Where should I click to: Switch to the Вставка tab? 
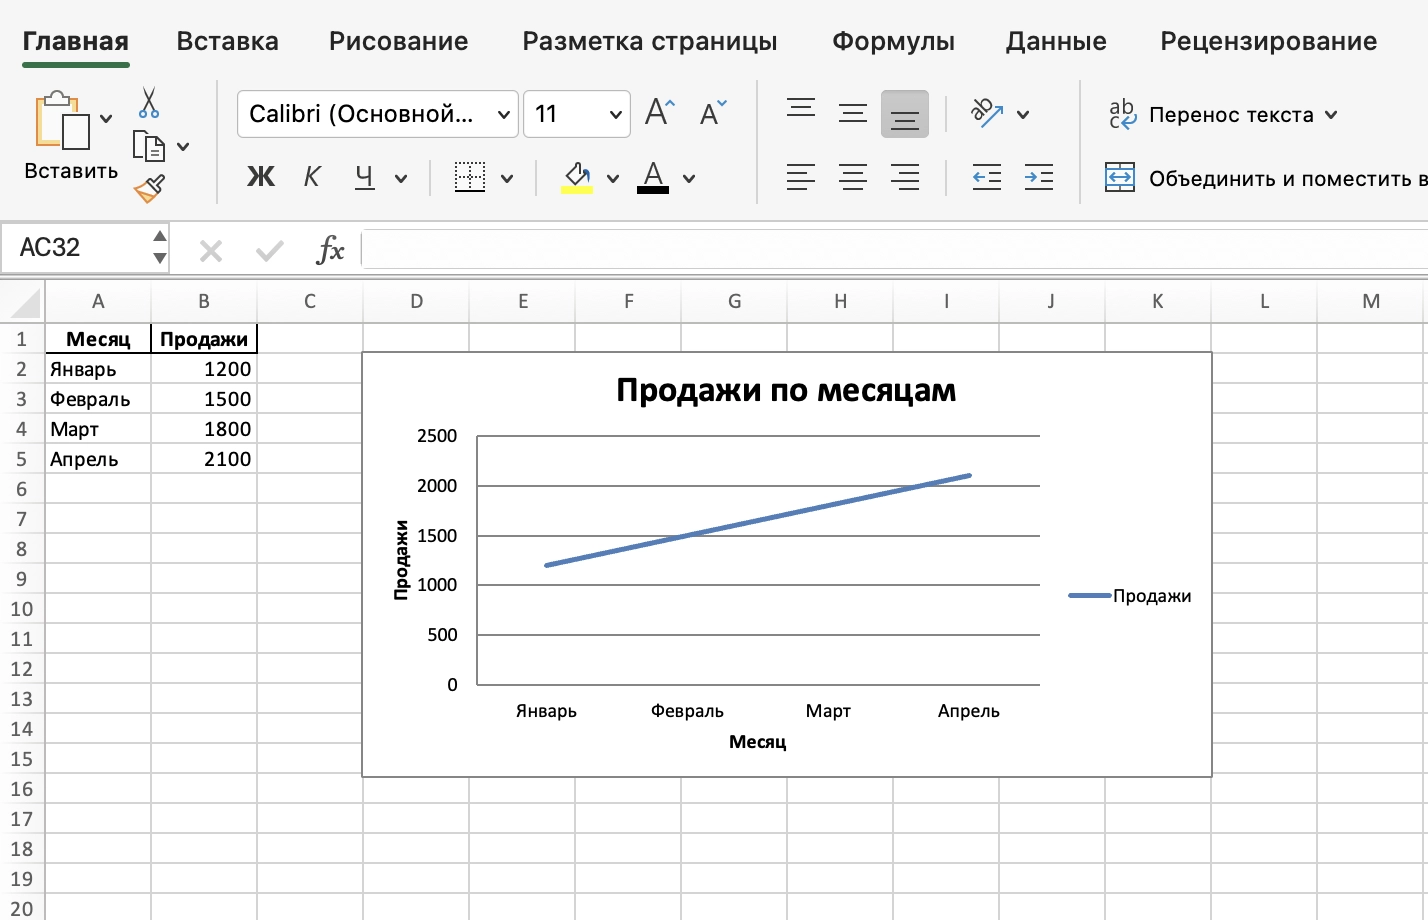coord(227,41)
